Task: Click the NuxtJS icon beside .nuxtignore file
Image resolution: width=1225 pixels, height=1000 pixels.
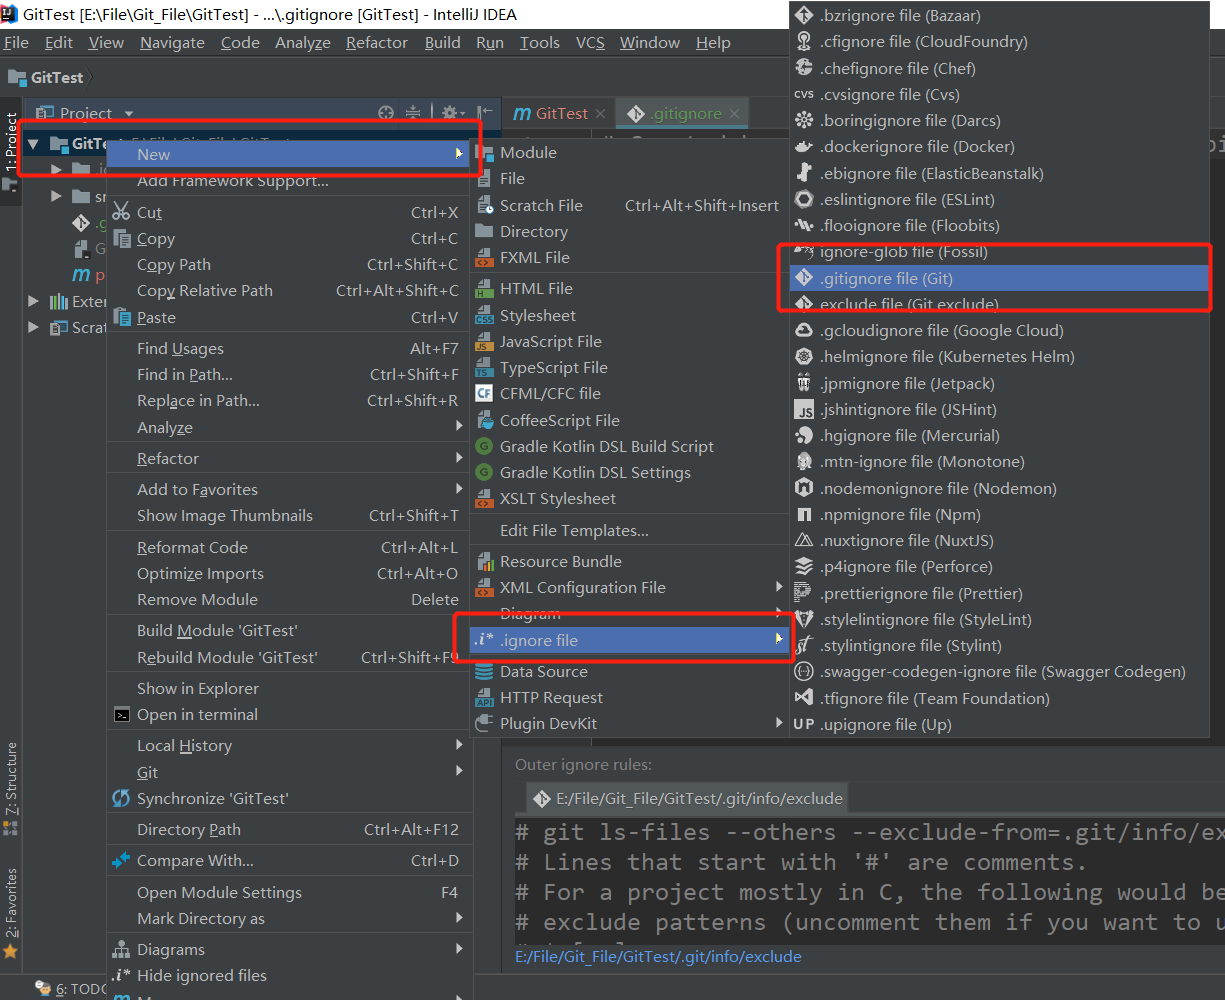Action: coord(804,541)
